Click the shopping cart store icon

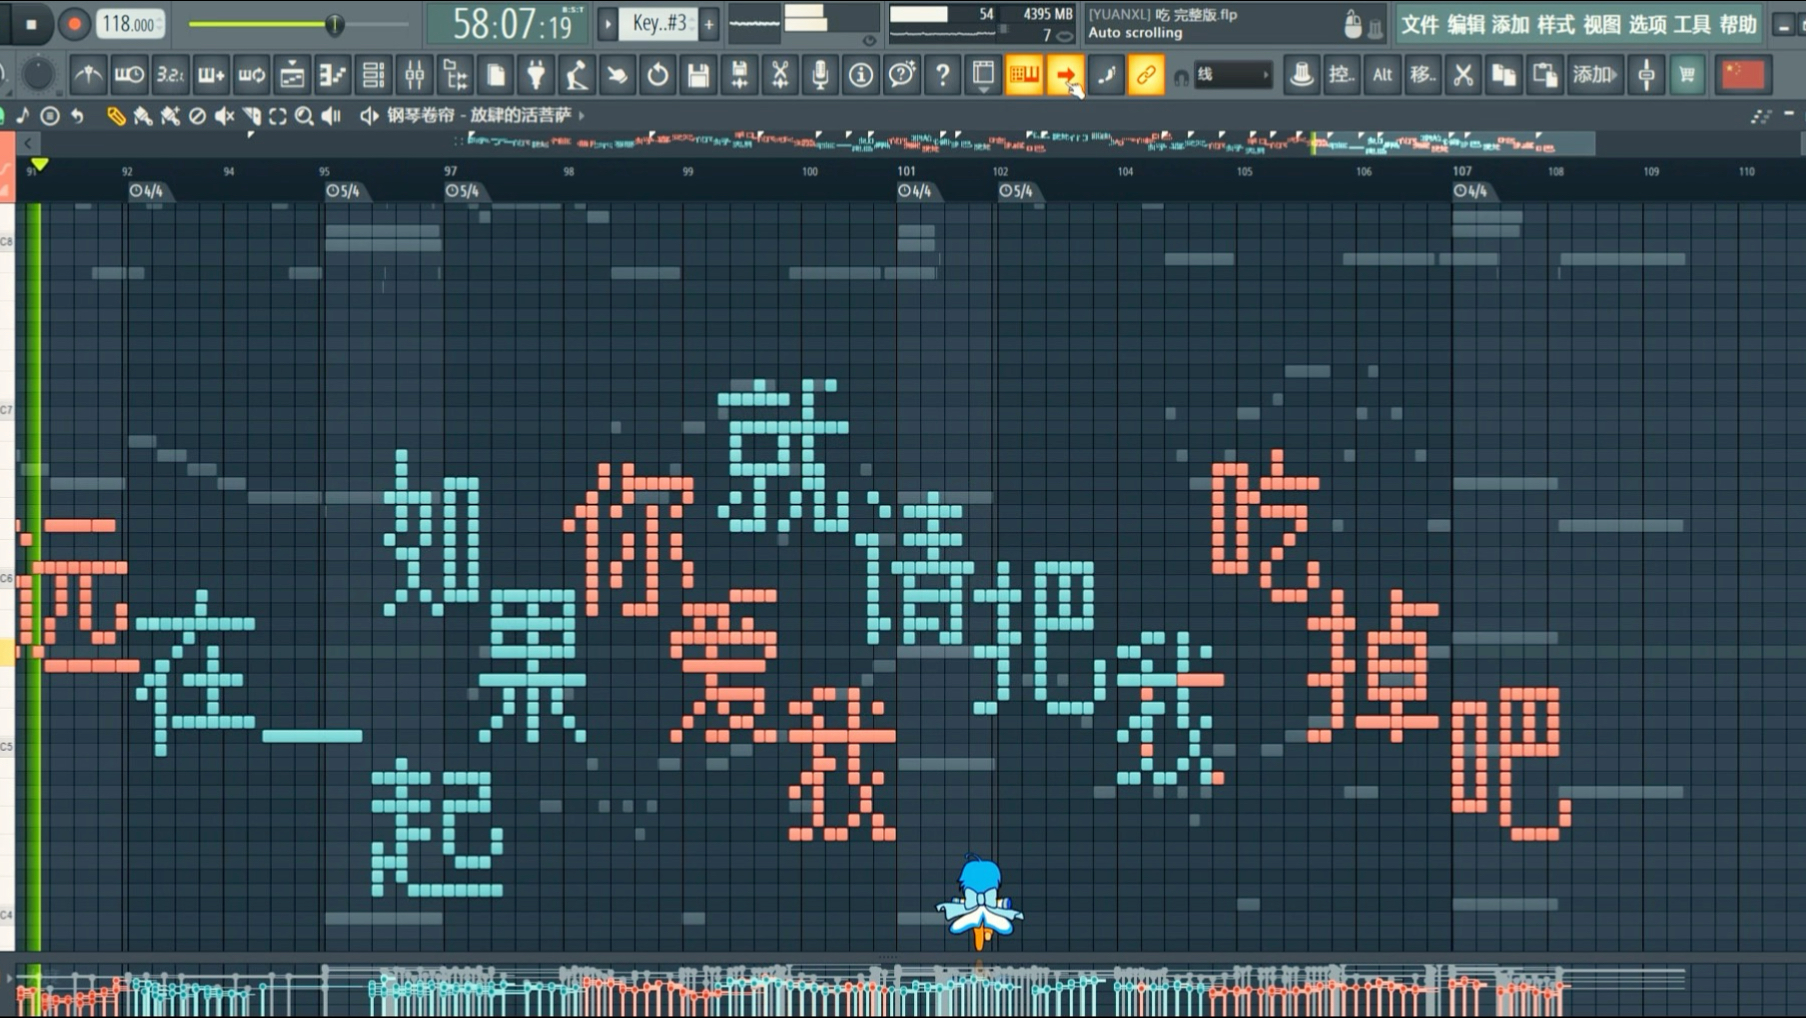[x=1687, y=75]
